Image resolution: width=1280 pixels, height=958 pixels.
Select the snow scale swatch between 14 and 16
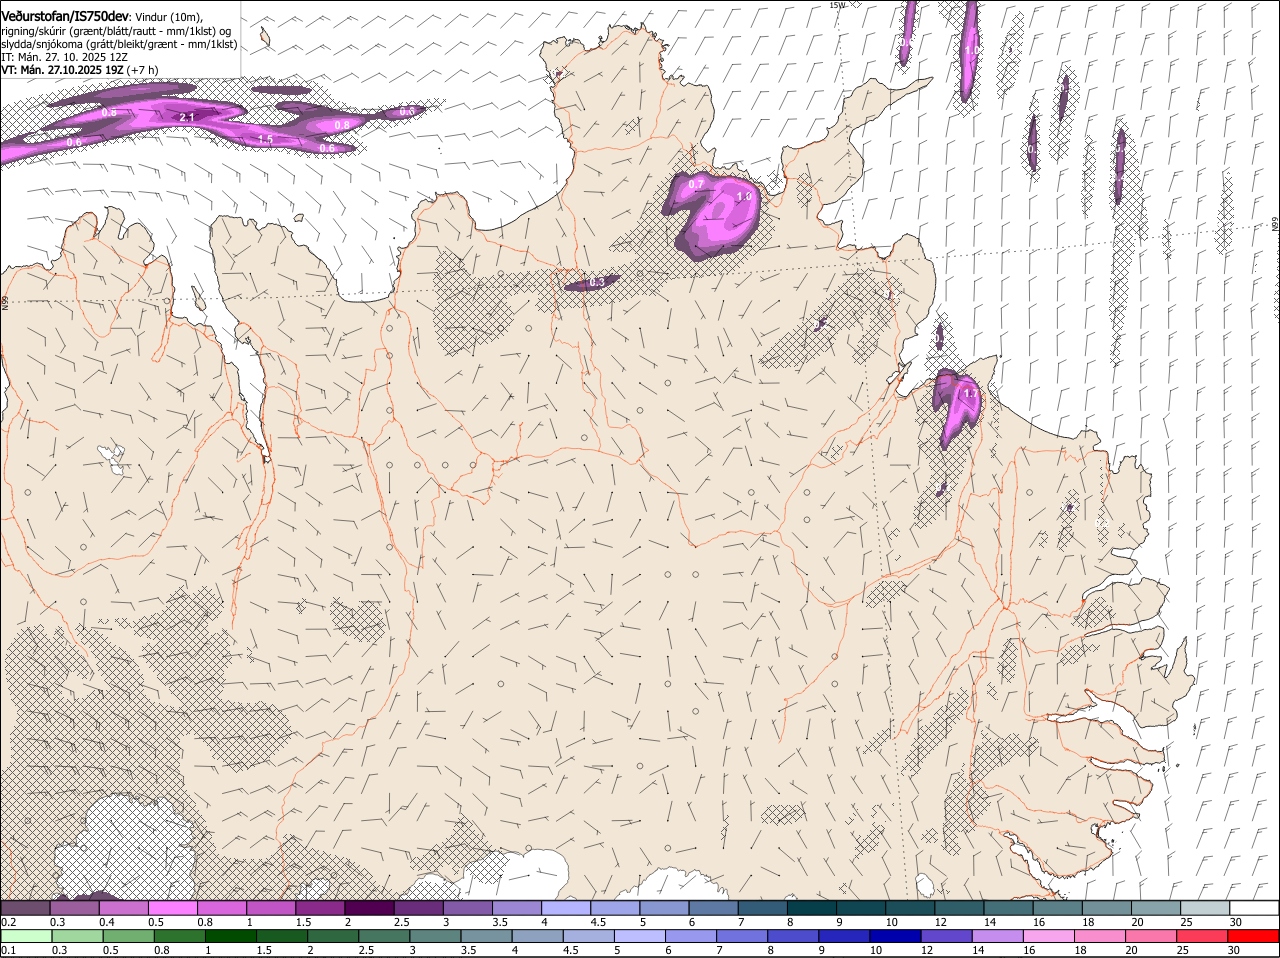[x=1008, y=908]
